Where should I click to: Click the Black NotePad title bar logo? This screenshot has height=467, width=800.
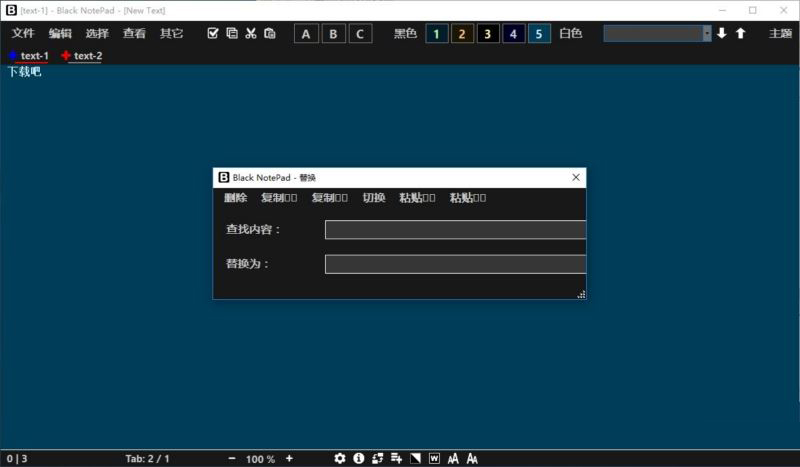tap(11, 10)
